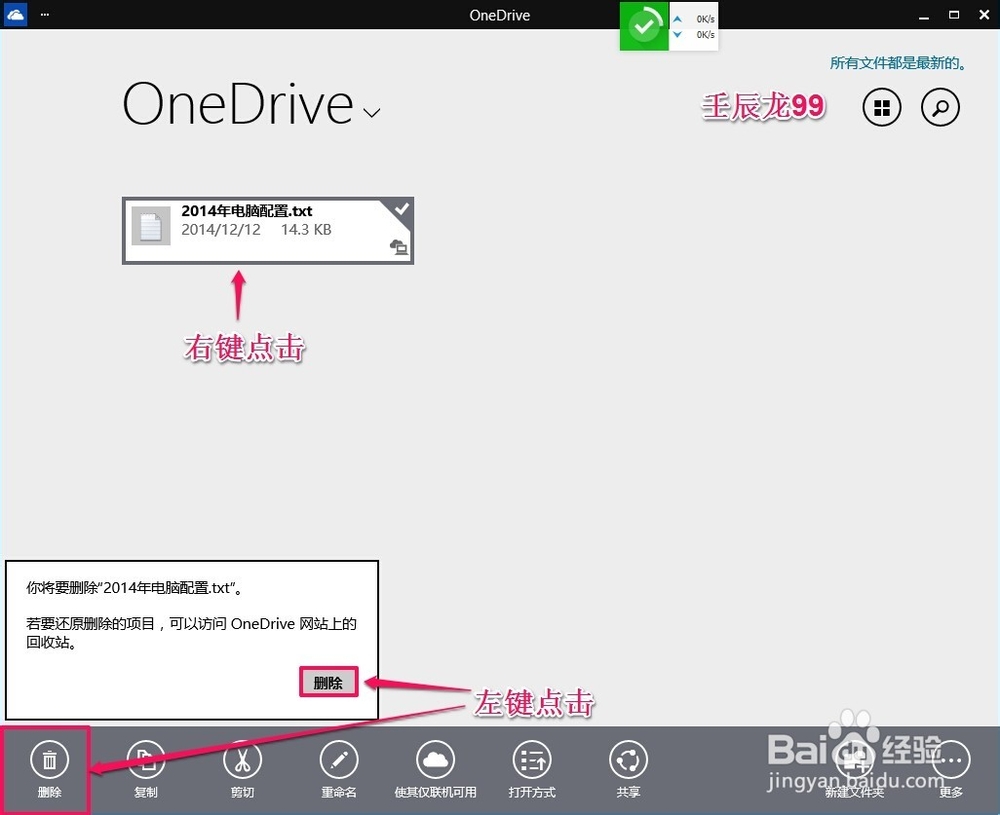This screenshot has height=815, width=1000.
Task: Select the 2014年电脑配置.txt file tile
Action: coord(268,230)
